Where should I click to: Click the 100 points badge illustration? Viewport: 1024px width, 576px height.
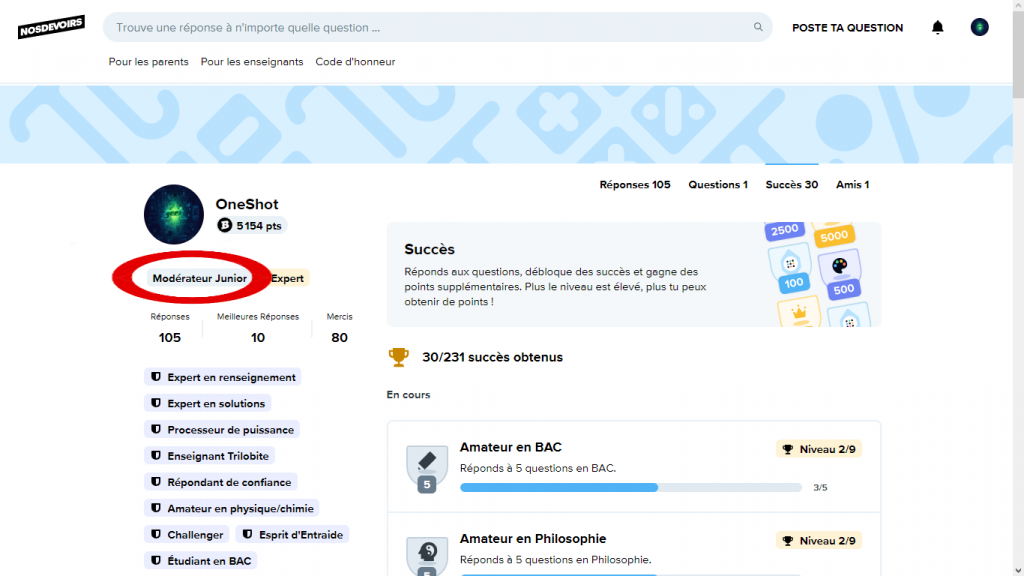[x=791, y=270]
